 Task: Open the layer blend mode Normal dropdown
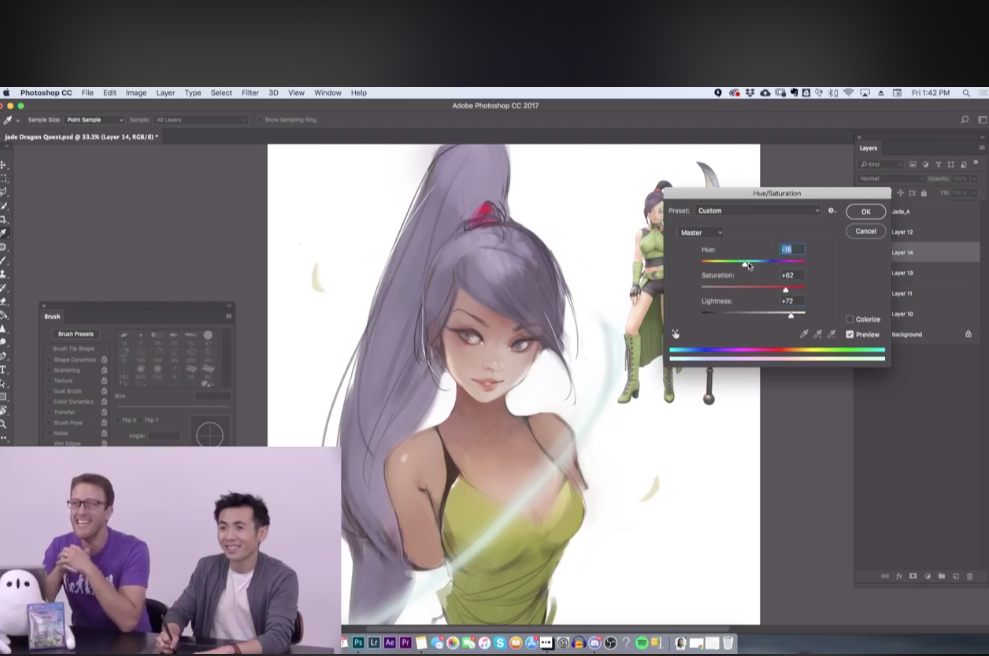coord(890,179)
